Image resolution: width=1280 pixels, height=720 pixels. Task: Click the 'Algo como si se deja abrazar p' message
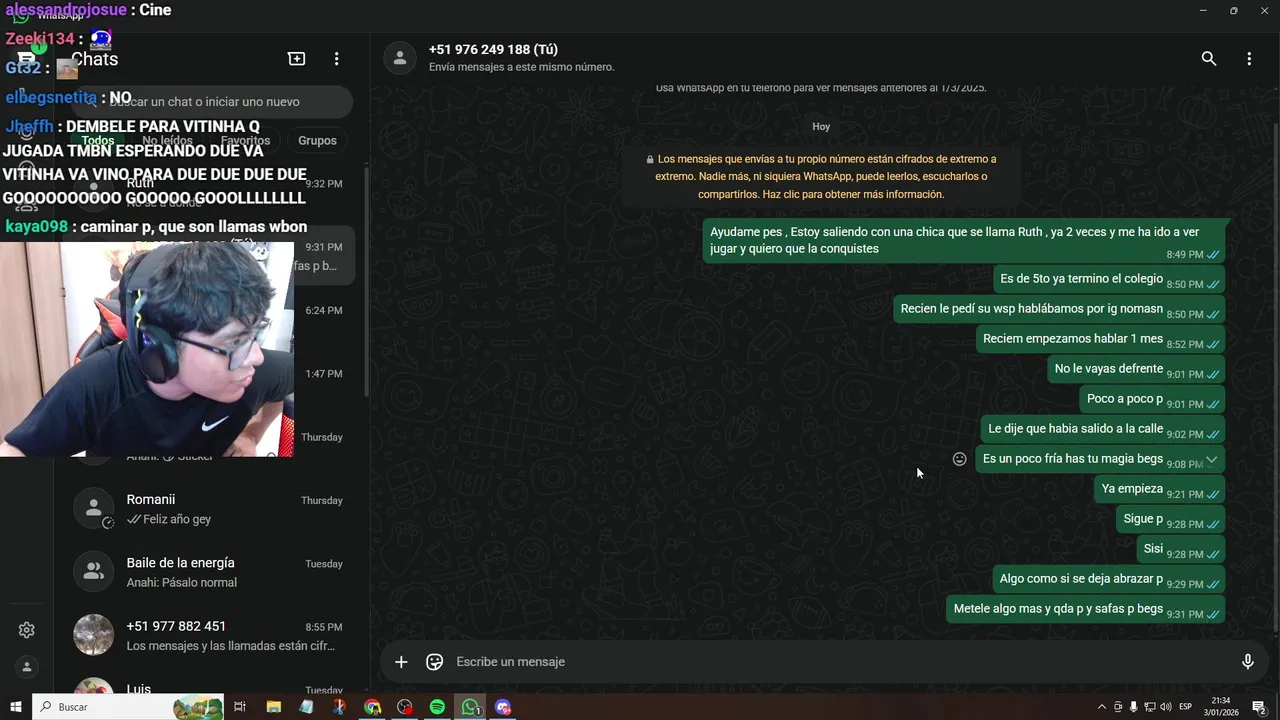tap(1109, 581)
